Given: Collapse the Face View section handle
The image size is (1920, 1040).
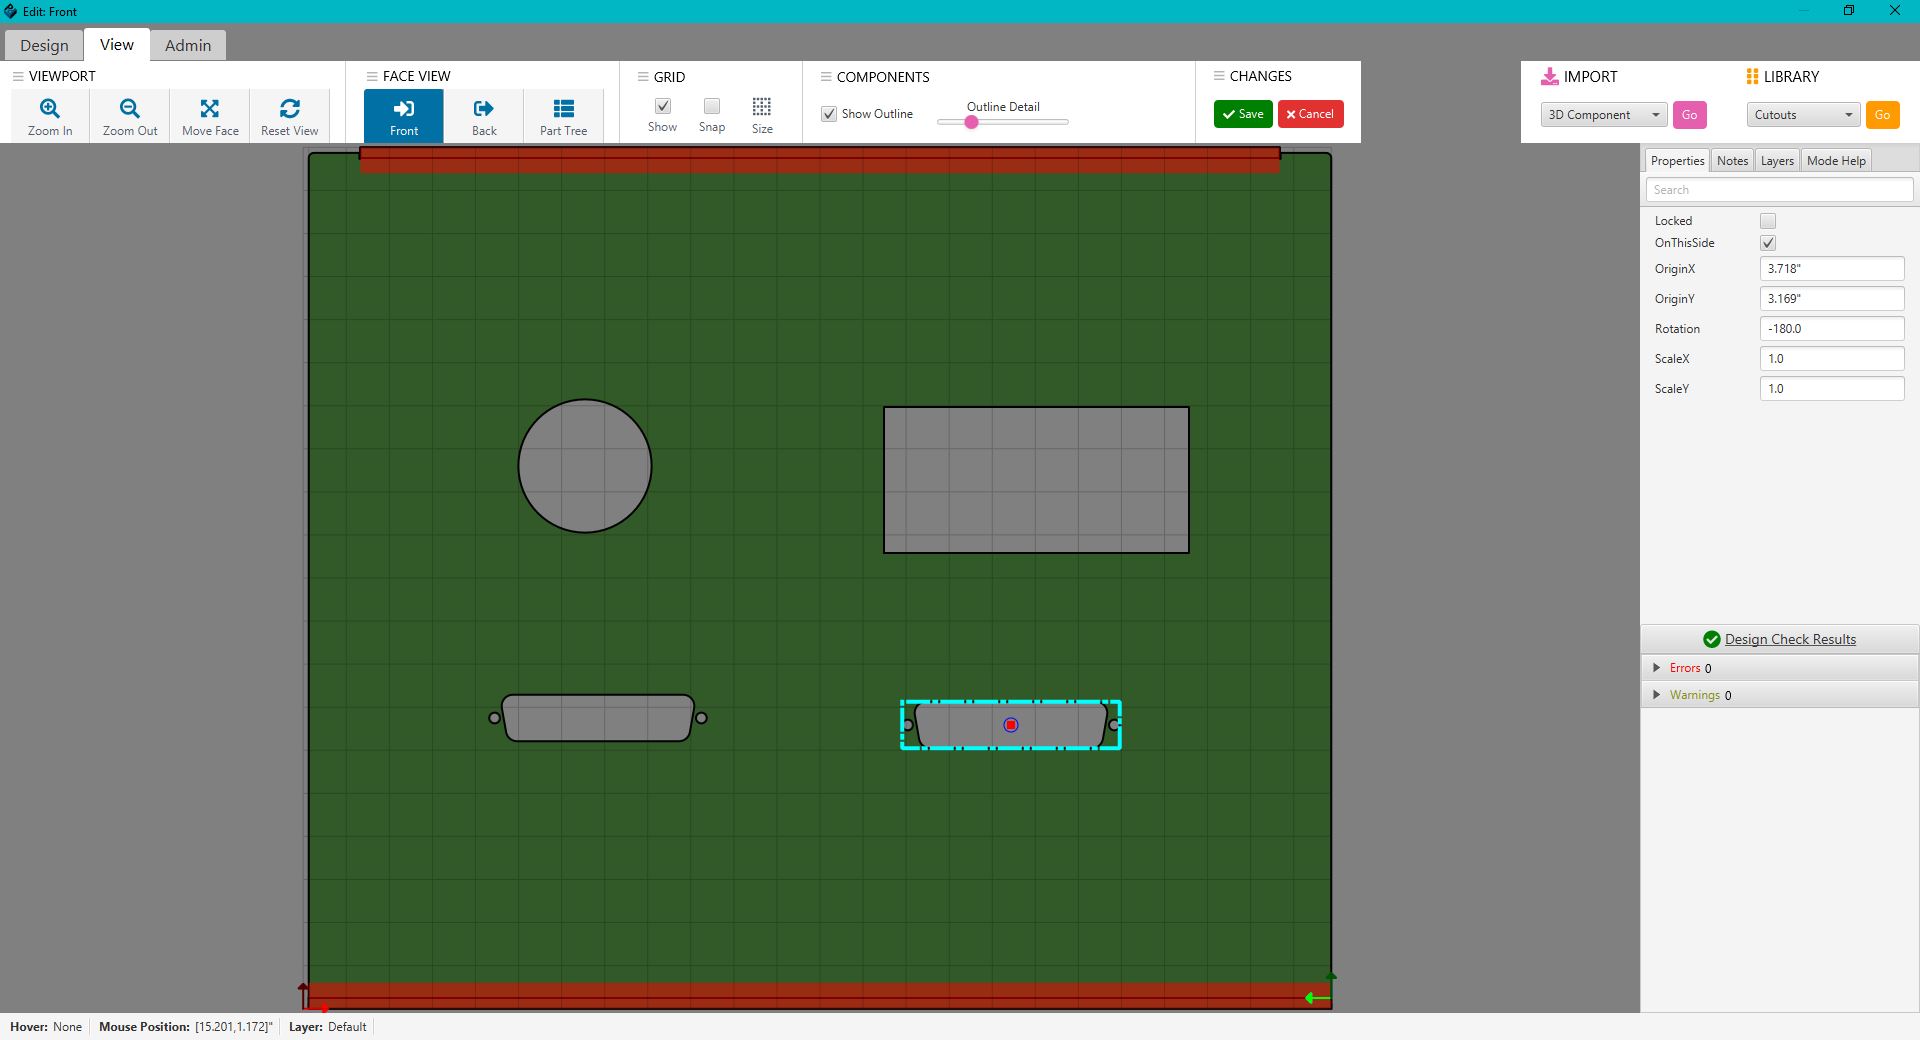Looking at the screenshot, I should click(372, 76).
